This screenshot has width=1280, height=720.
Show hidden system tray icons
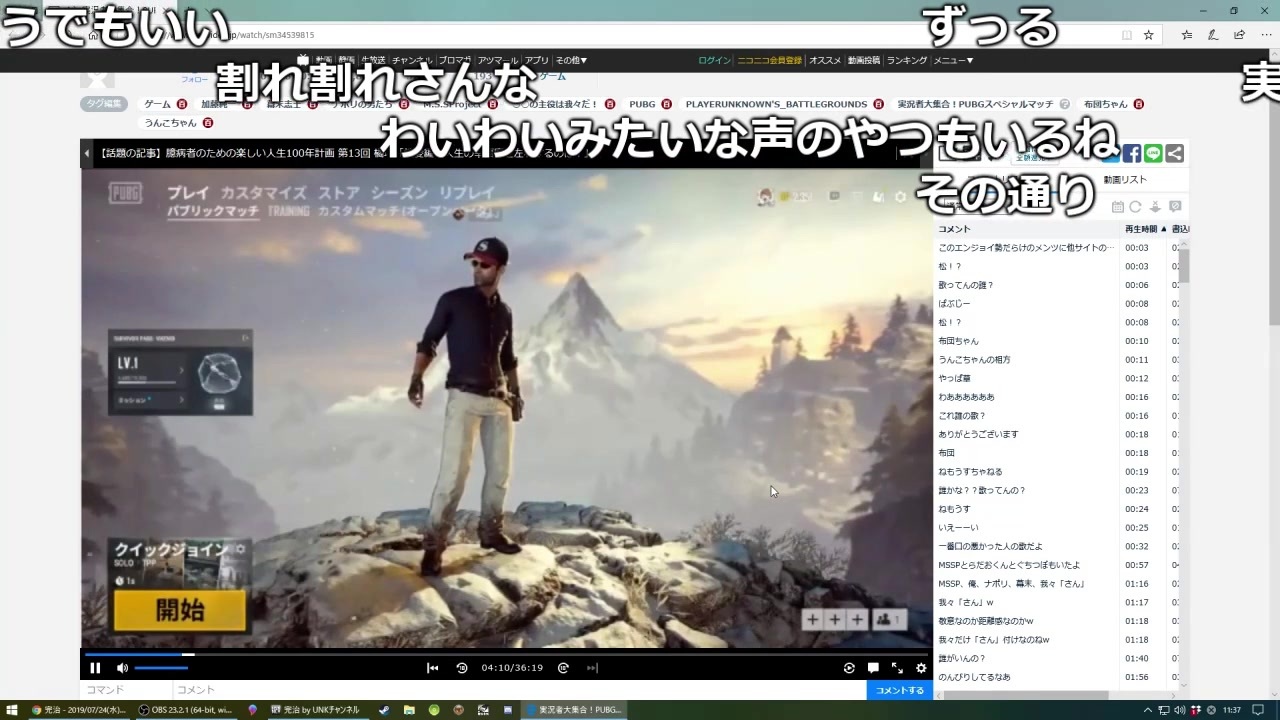pos(1147,710)
